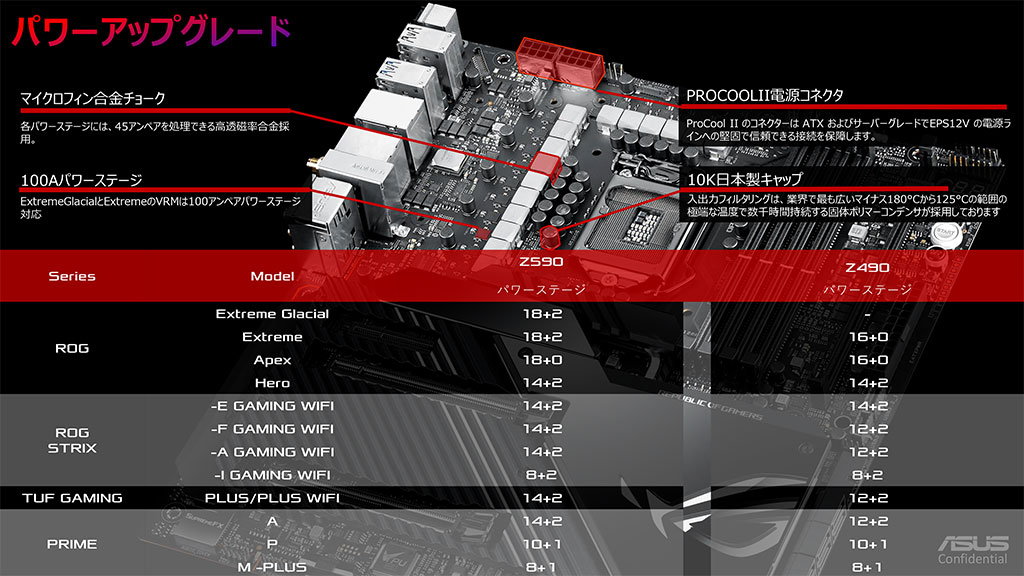Select Z590 value '8+2' for -I GAMING WIFI

(541, 475)
